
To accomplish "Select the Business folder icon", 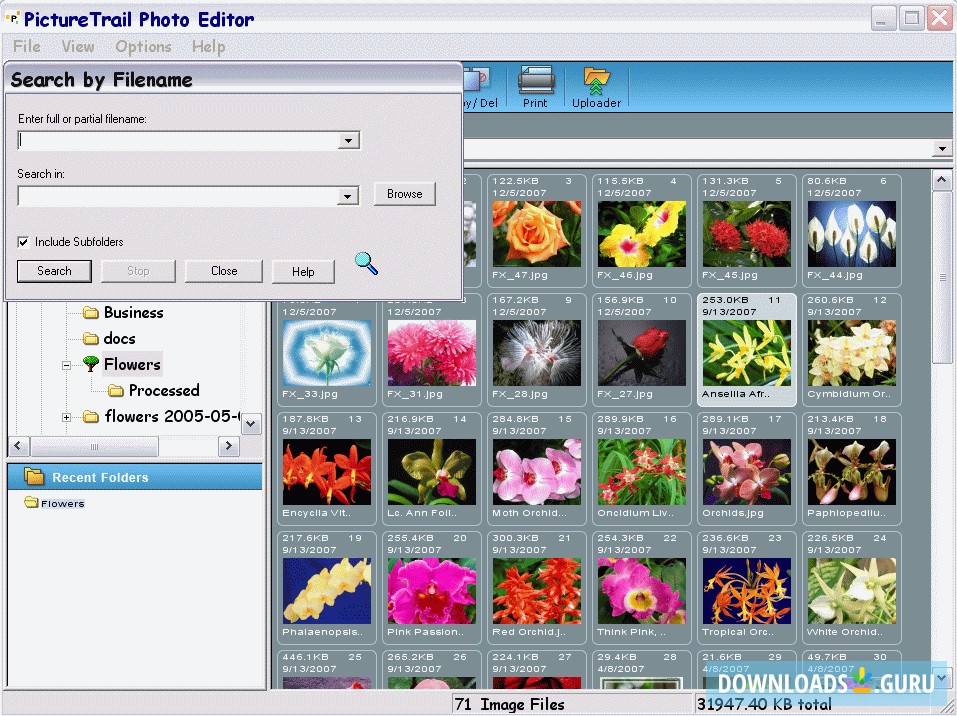I will [x=91, y=313].
